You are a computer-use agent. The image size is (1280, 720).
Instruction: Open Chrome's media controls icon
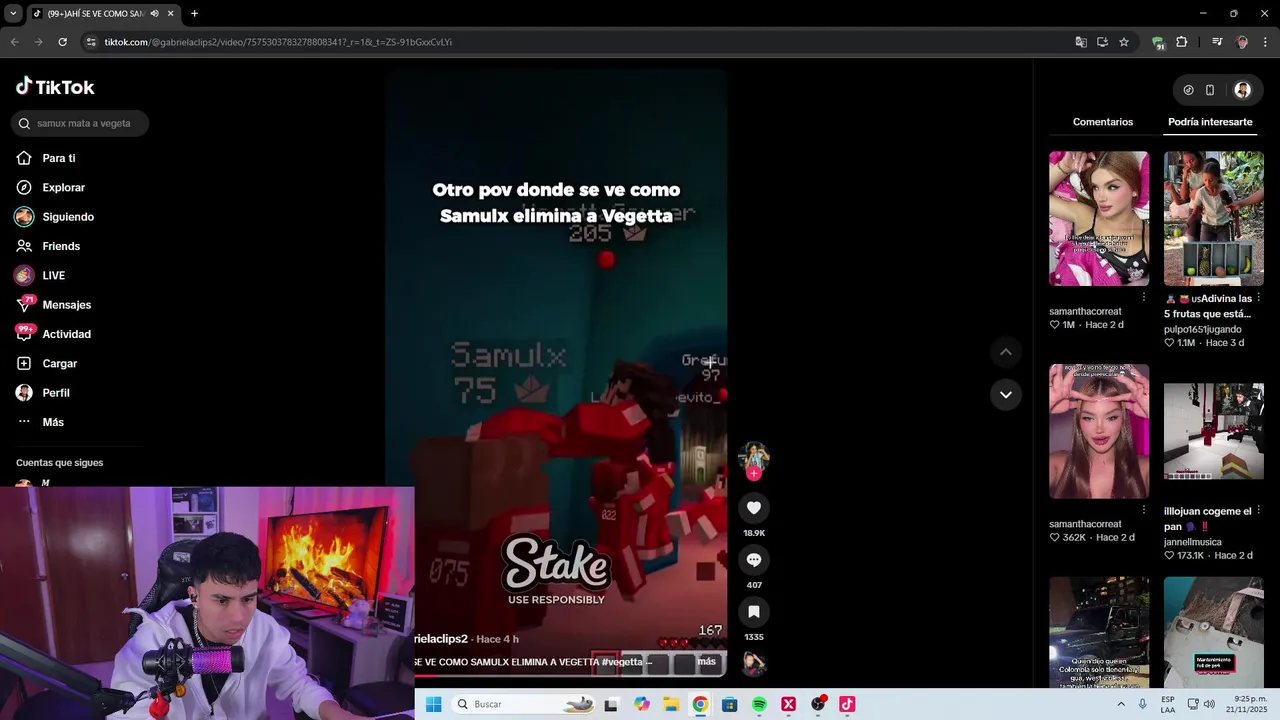click(x=1217, y=42)
